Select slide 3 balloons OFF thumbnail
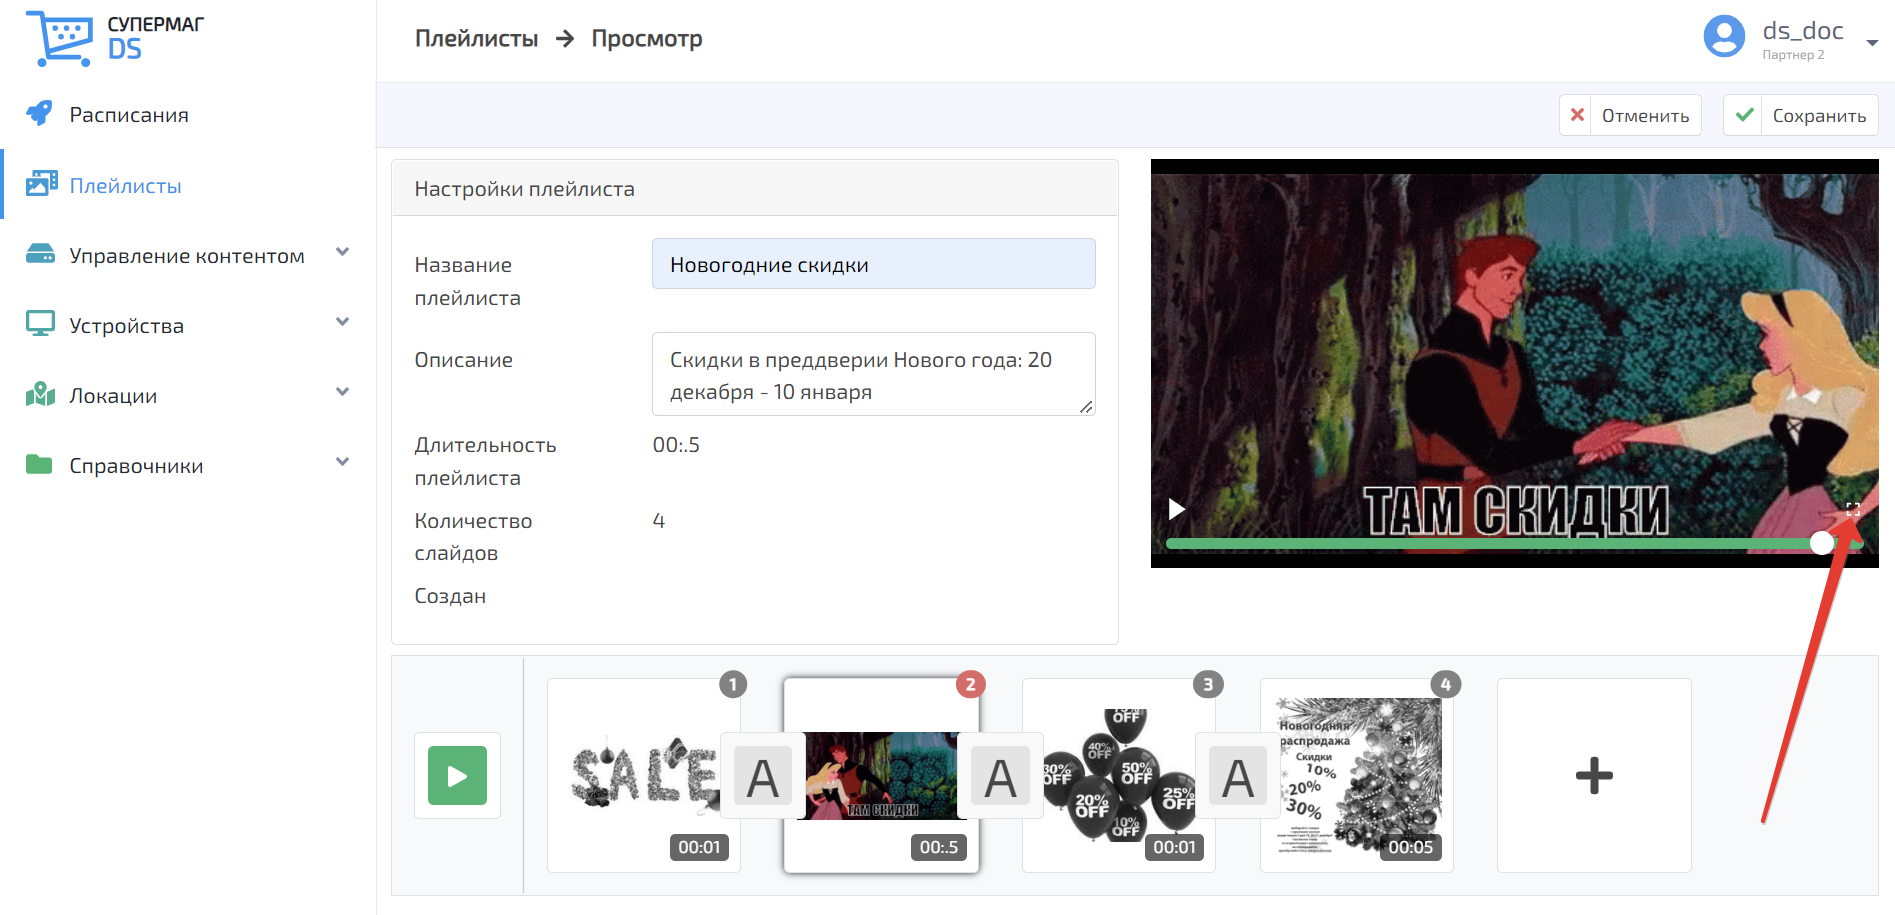The image size is (1895, 915). (1118, 775)
